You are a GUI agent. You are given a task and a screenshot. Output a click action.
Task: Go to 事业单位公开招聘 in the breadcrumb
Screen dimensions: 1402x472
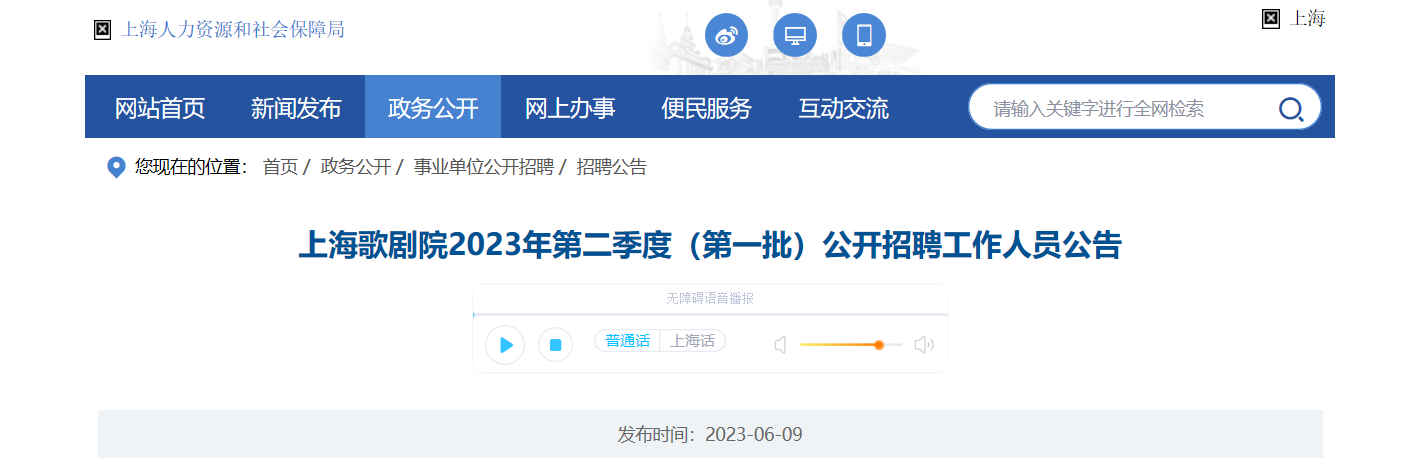click(484, 167)
